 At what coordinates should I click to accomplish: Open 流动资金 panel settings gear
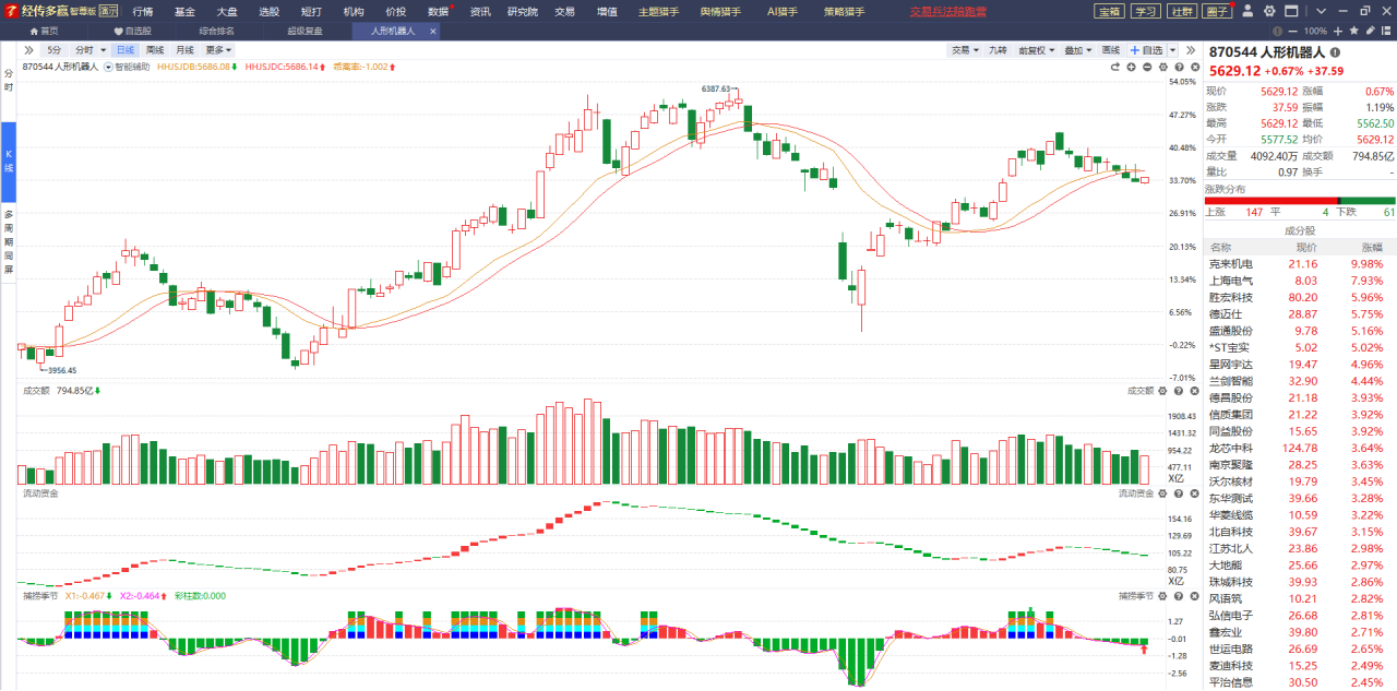pos(1162,493)
